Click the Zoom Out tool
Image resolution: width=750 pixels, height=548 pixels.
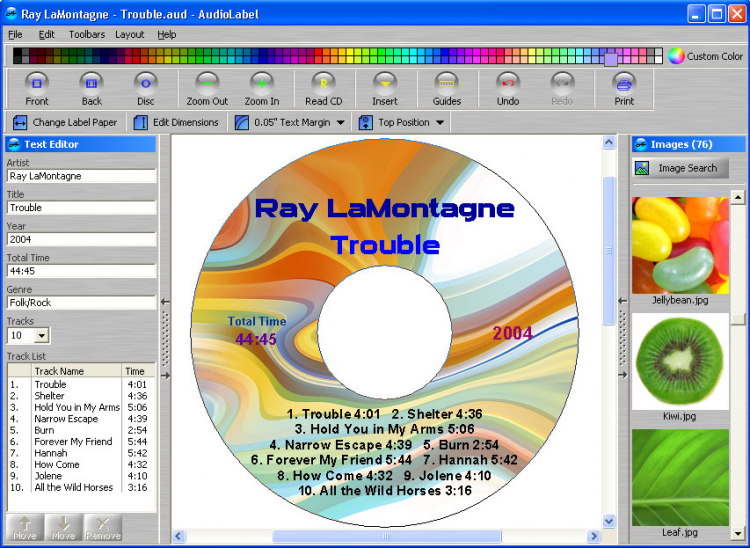click(x=207, y=87)
